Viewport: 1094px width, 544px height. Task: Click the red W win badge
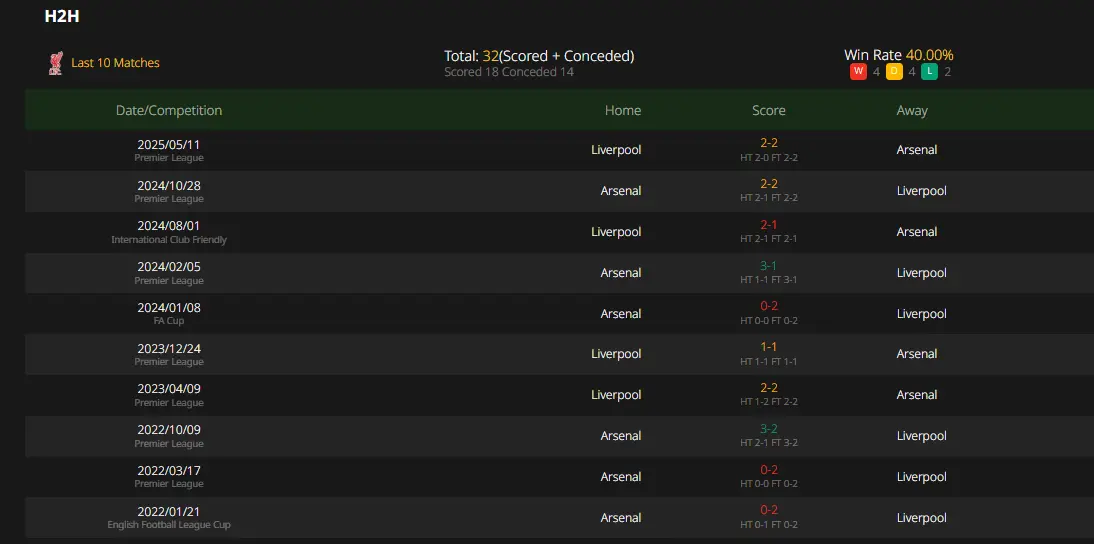pos(858,71)
